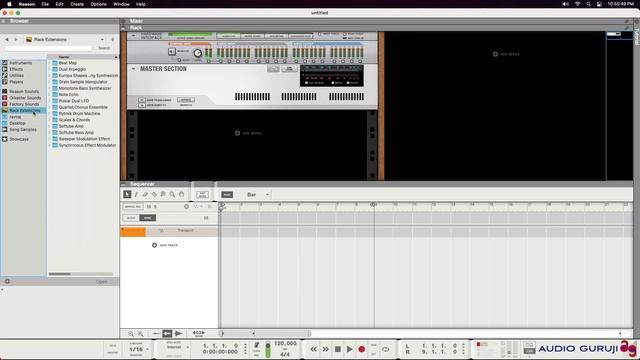This screenshot has width=640, height=360.
Task: Click the Monitor speaker icon in Hardware Interface
Action: pos(172,51)
